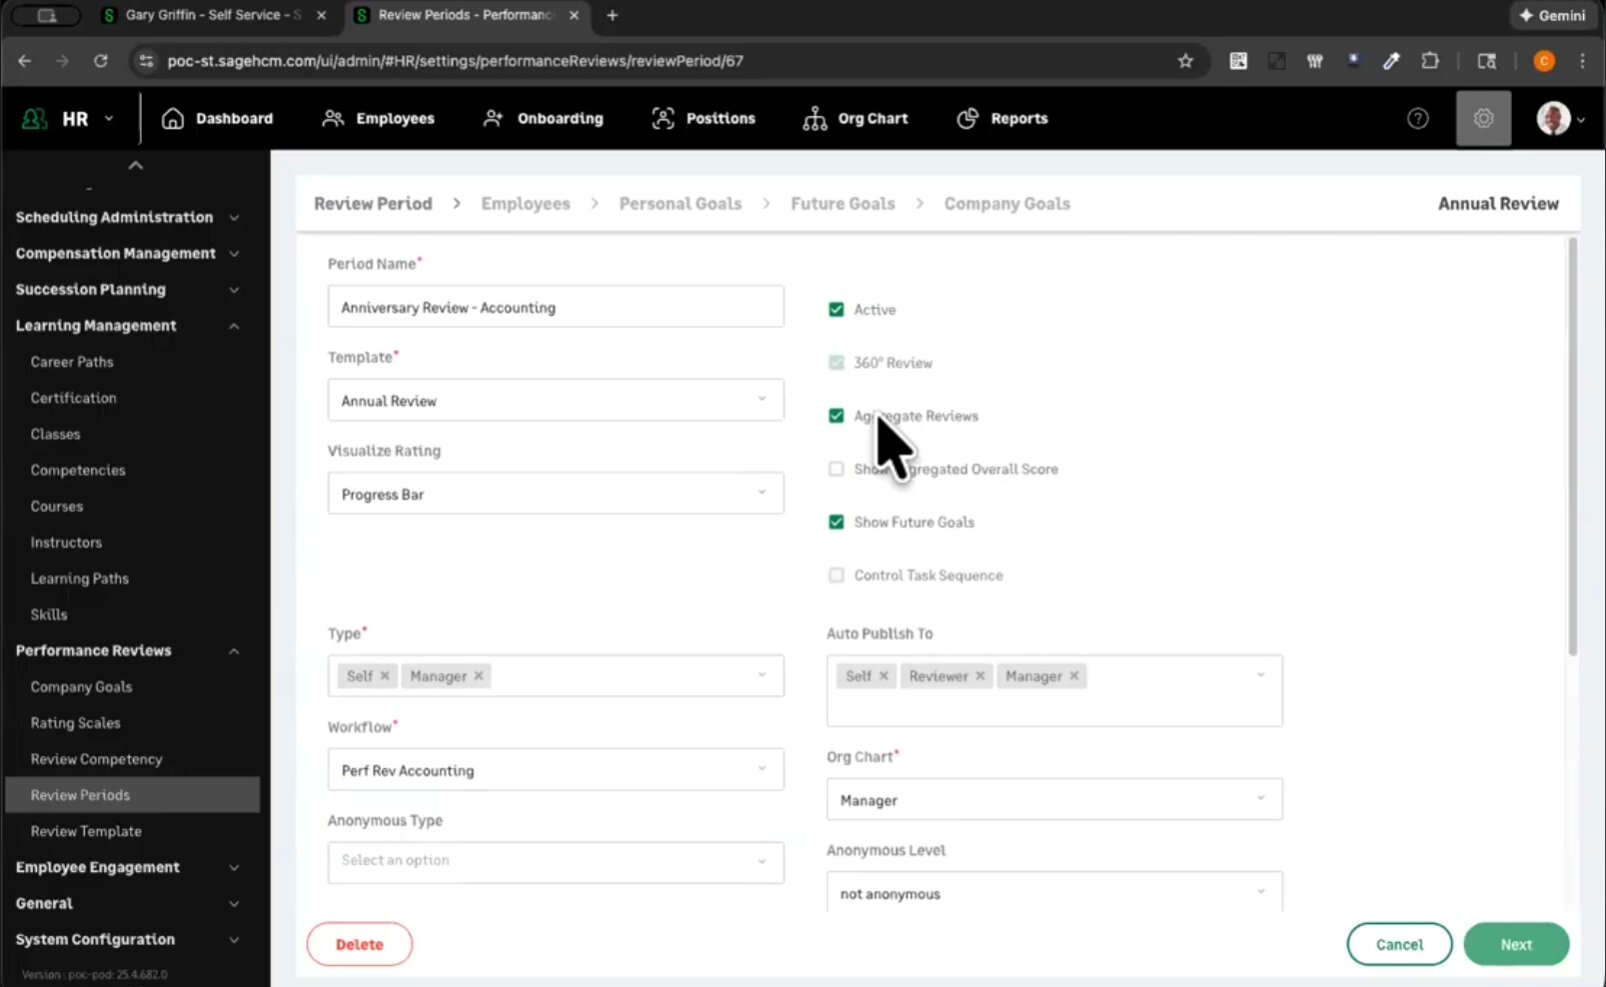Open a new browser tab
Viewport: 1606px width, 987px height.
coord(612,15)
